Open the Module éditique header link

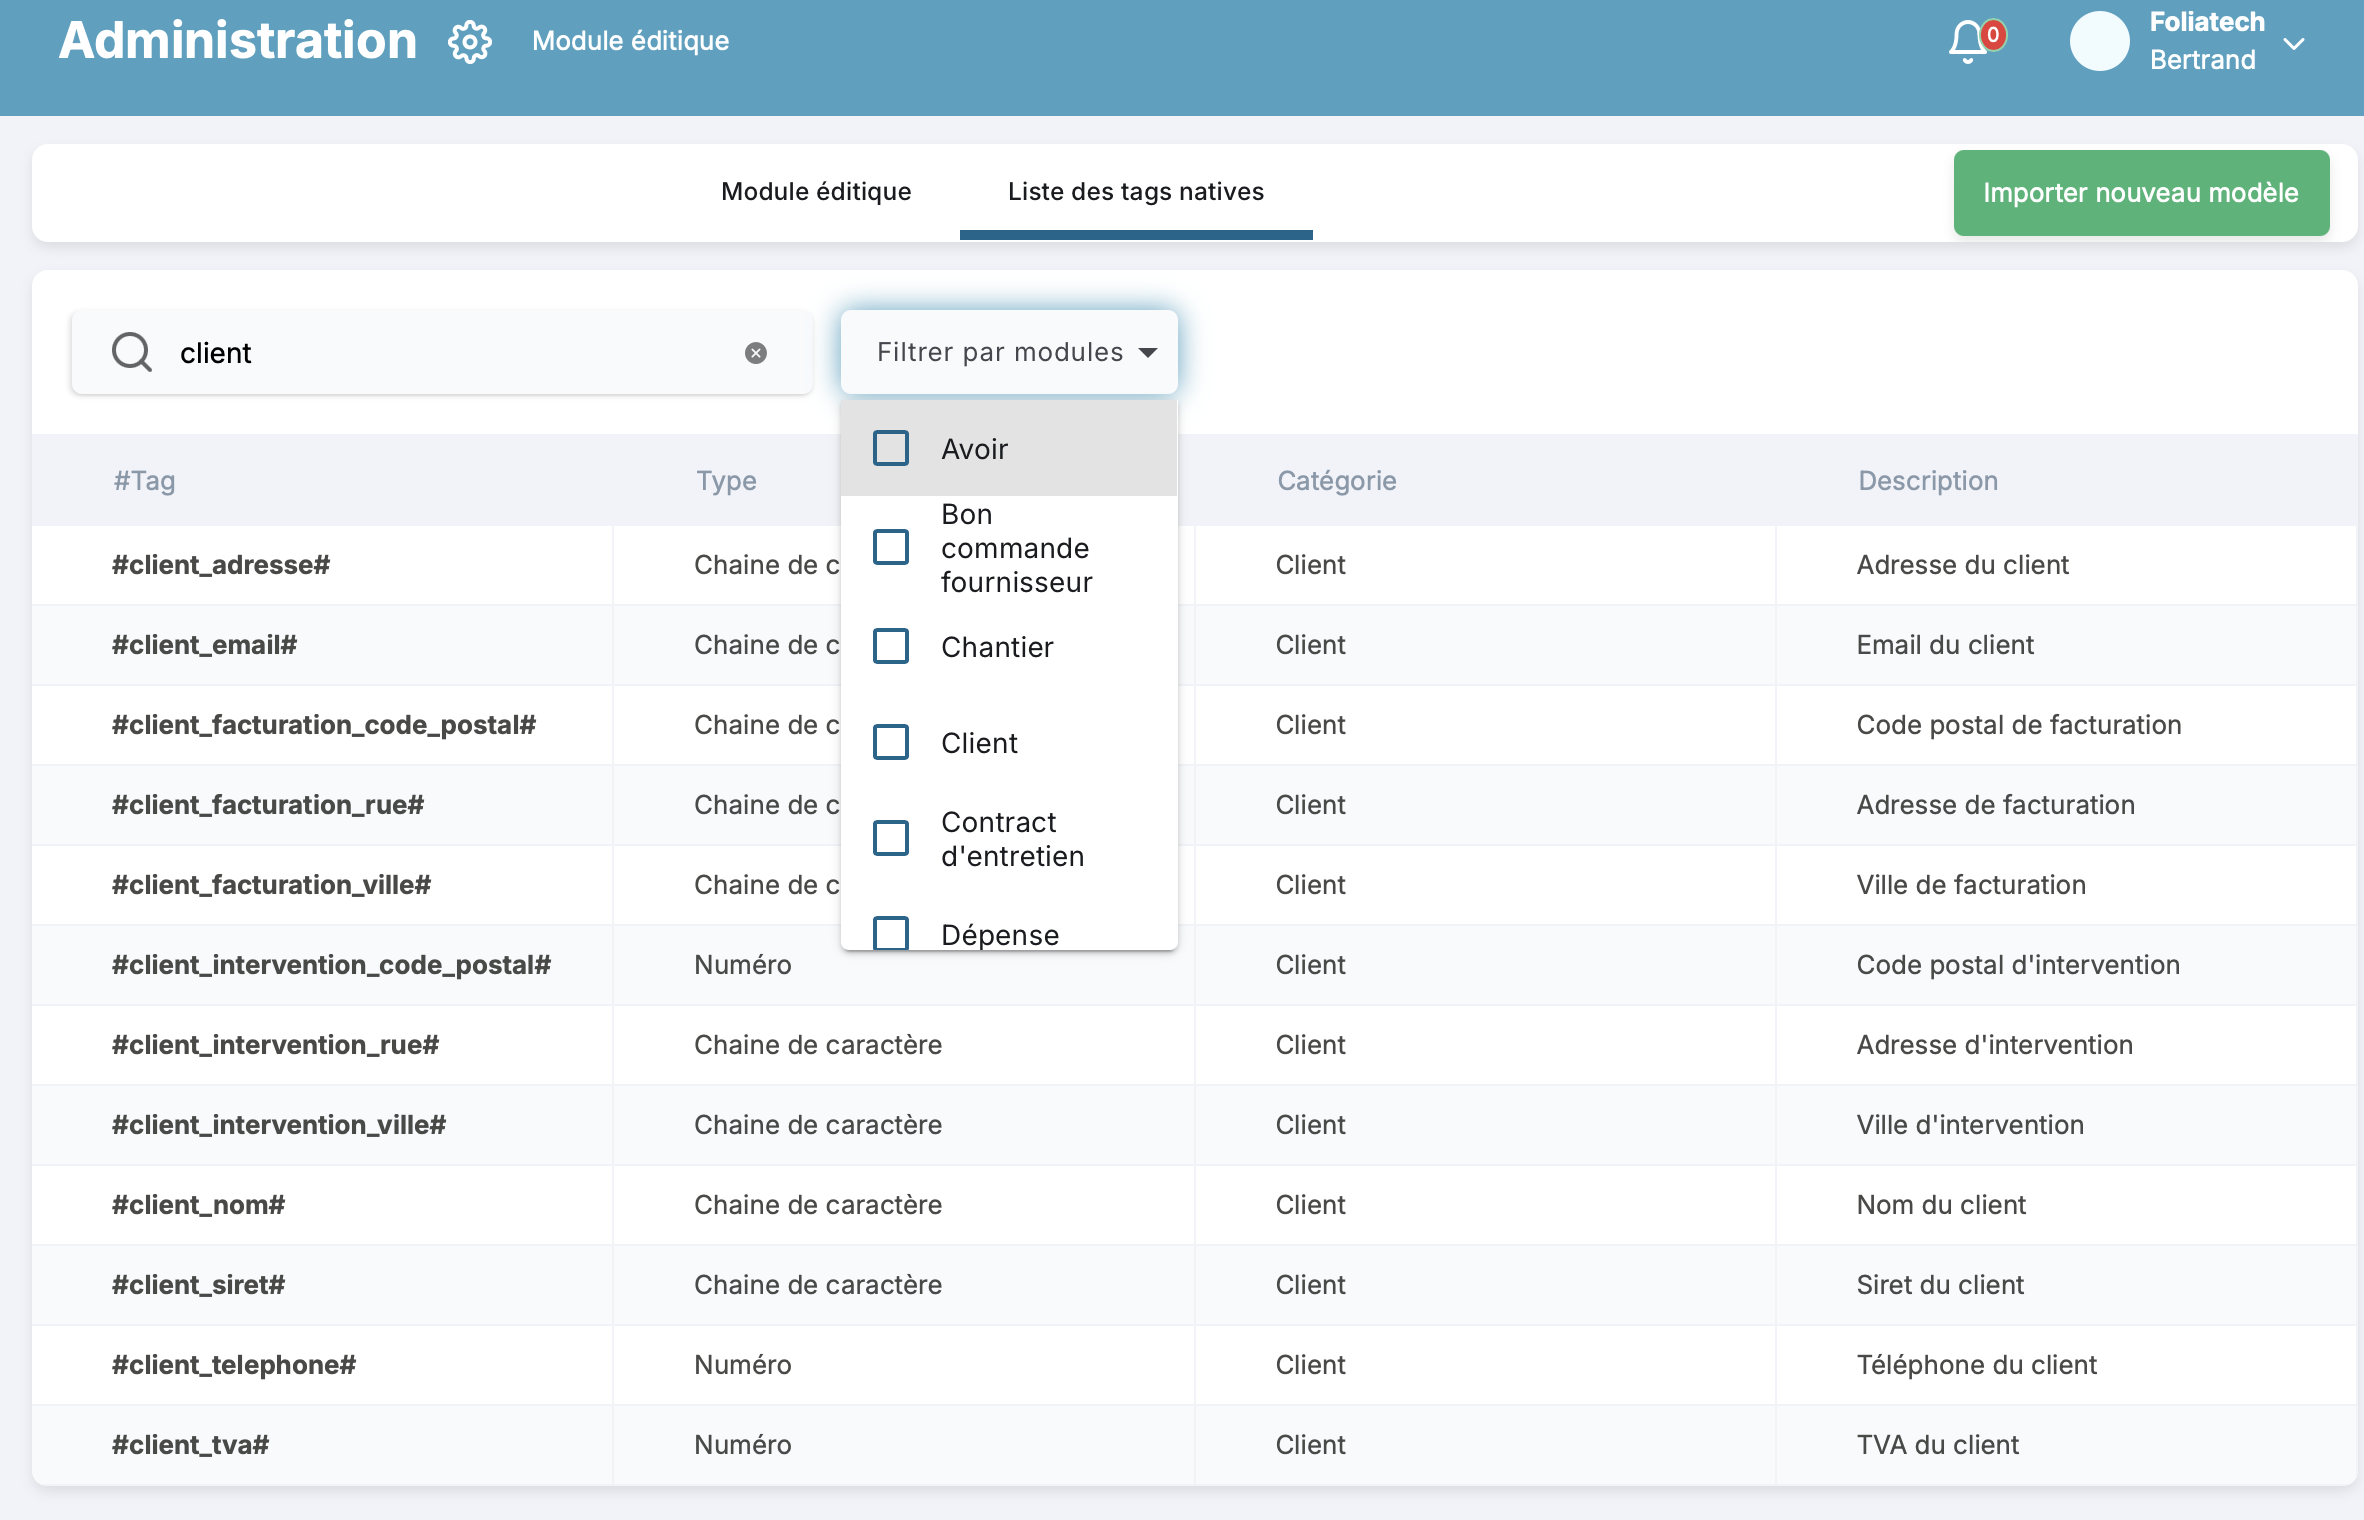point(630,41)
